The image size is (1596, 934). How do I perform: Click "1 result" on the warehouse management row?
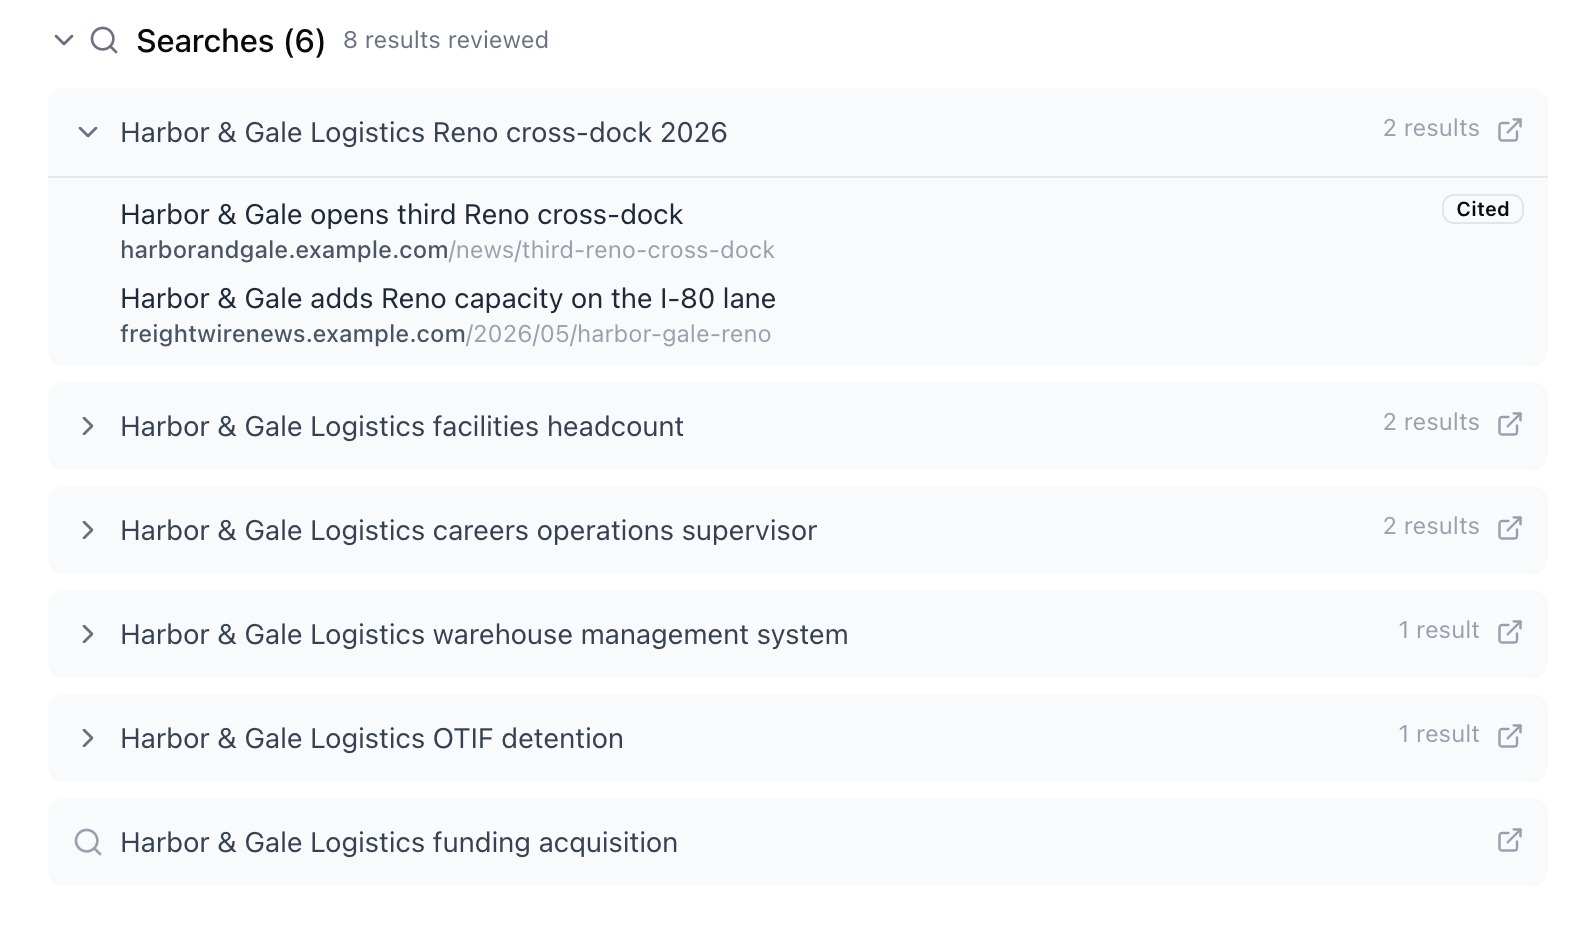1439,630
